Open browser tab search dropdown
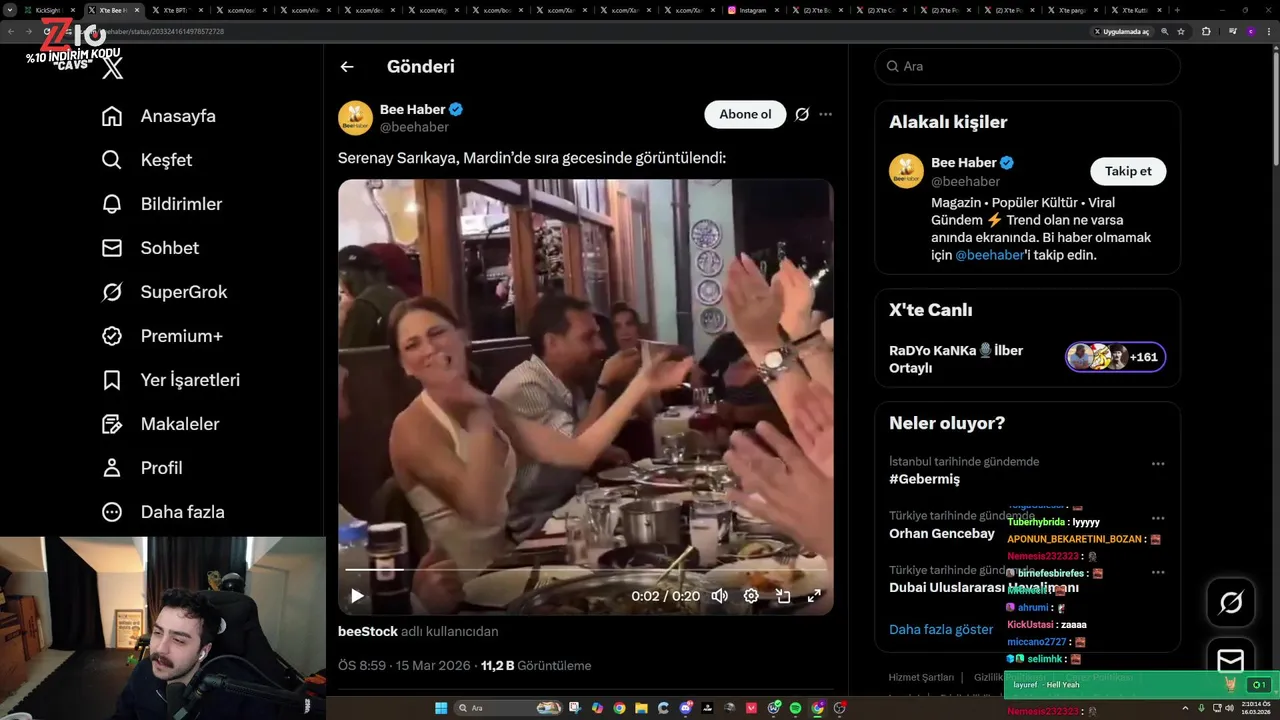 pyautogui.click(x=10, y=10)
